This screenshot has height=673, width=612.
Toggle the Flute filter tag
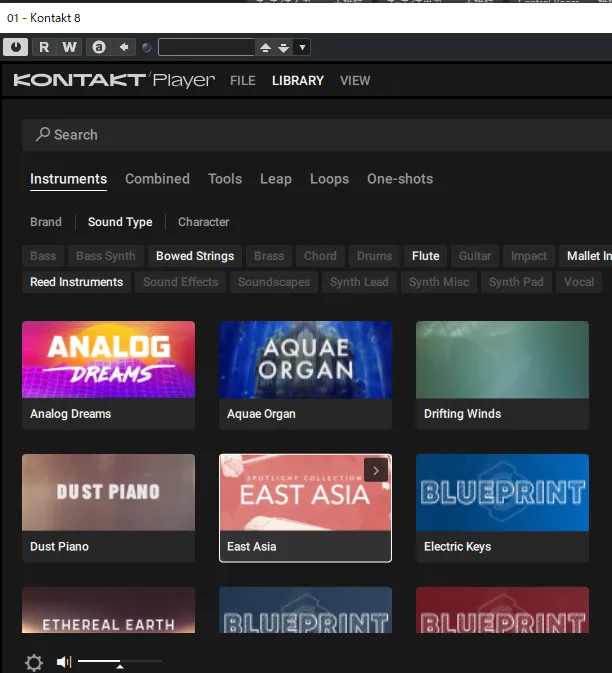point(425,256)
